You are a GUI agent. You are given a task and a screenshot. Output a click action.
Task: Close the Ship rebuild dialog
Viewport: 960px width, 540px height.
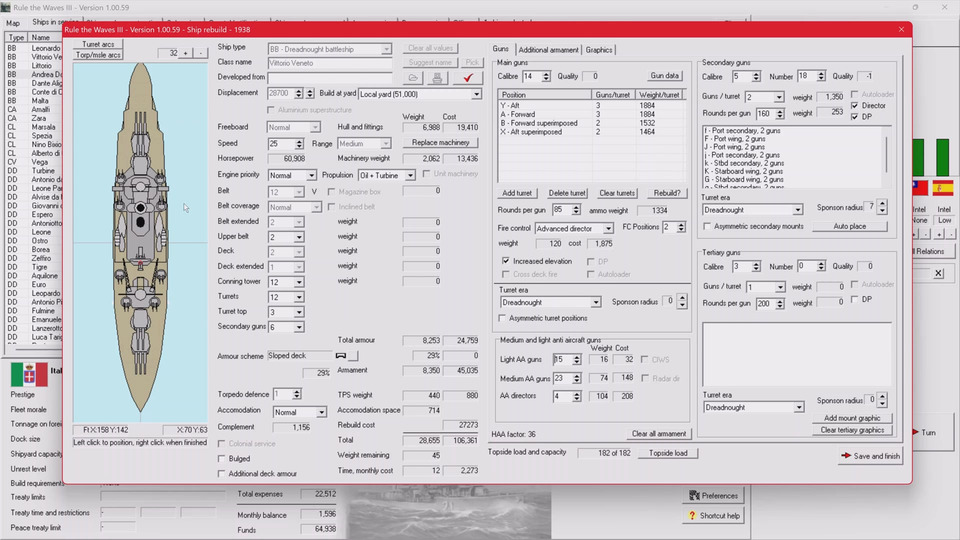[x=901, y=29]
